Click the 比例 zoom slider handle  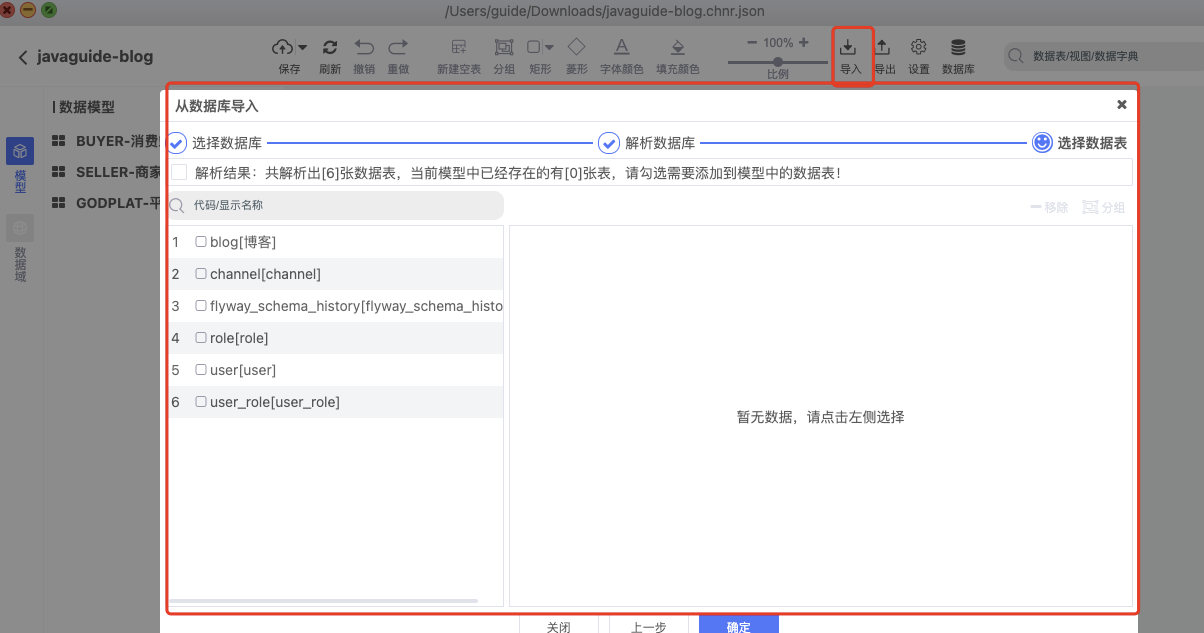point(778,62)
